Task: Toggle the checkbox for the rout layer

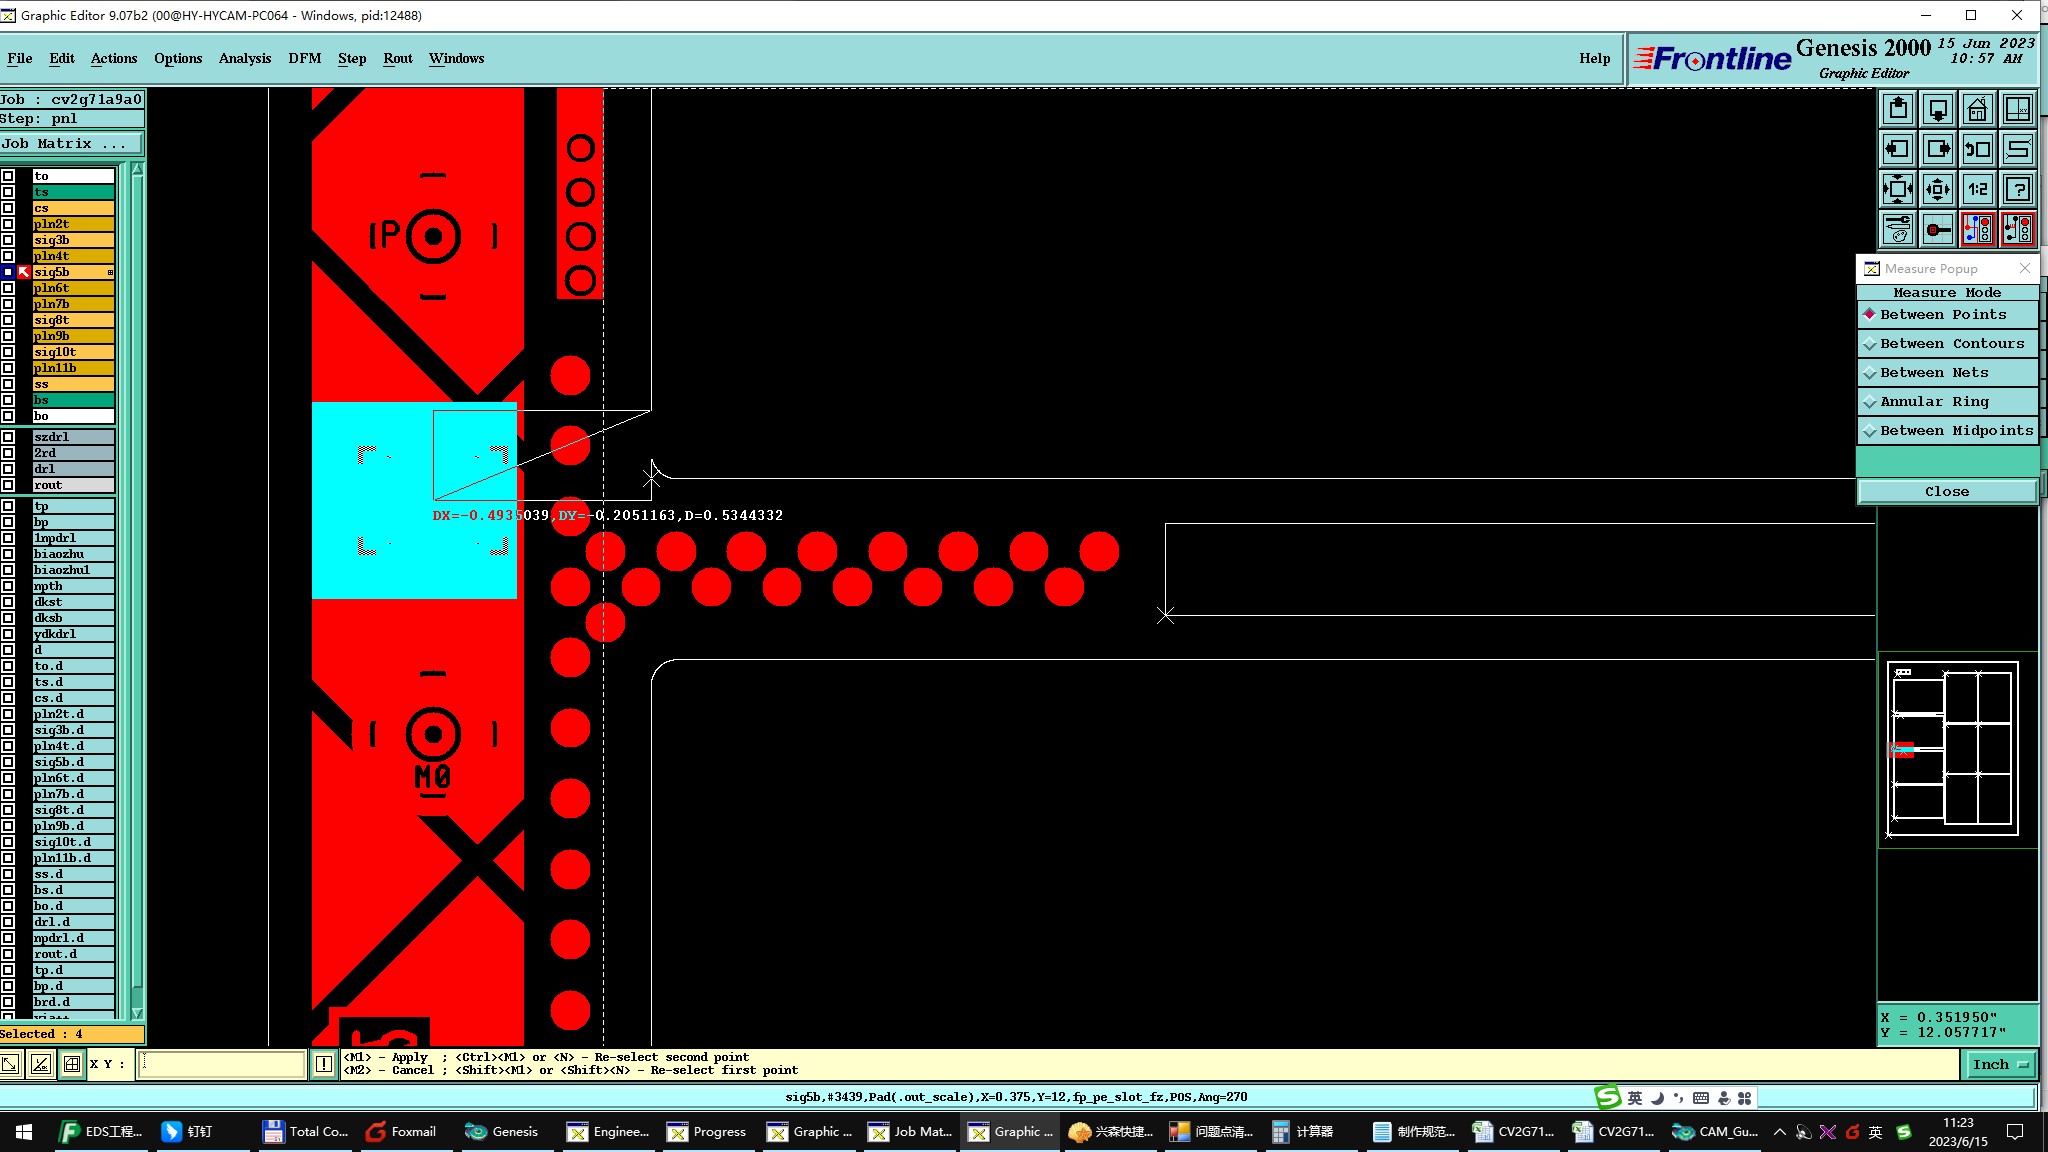Action: (x=8, y=485)
